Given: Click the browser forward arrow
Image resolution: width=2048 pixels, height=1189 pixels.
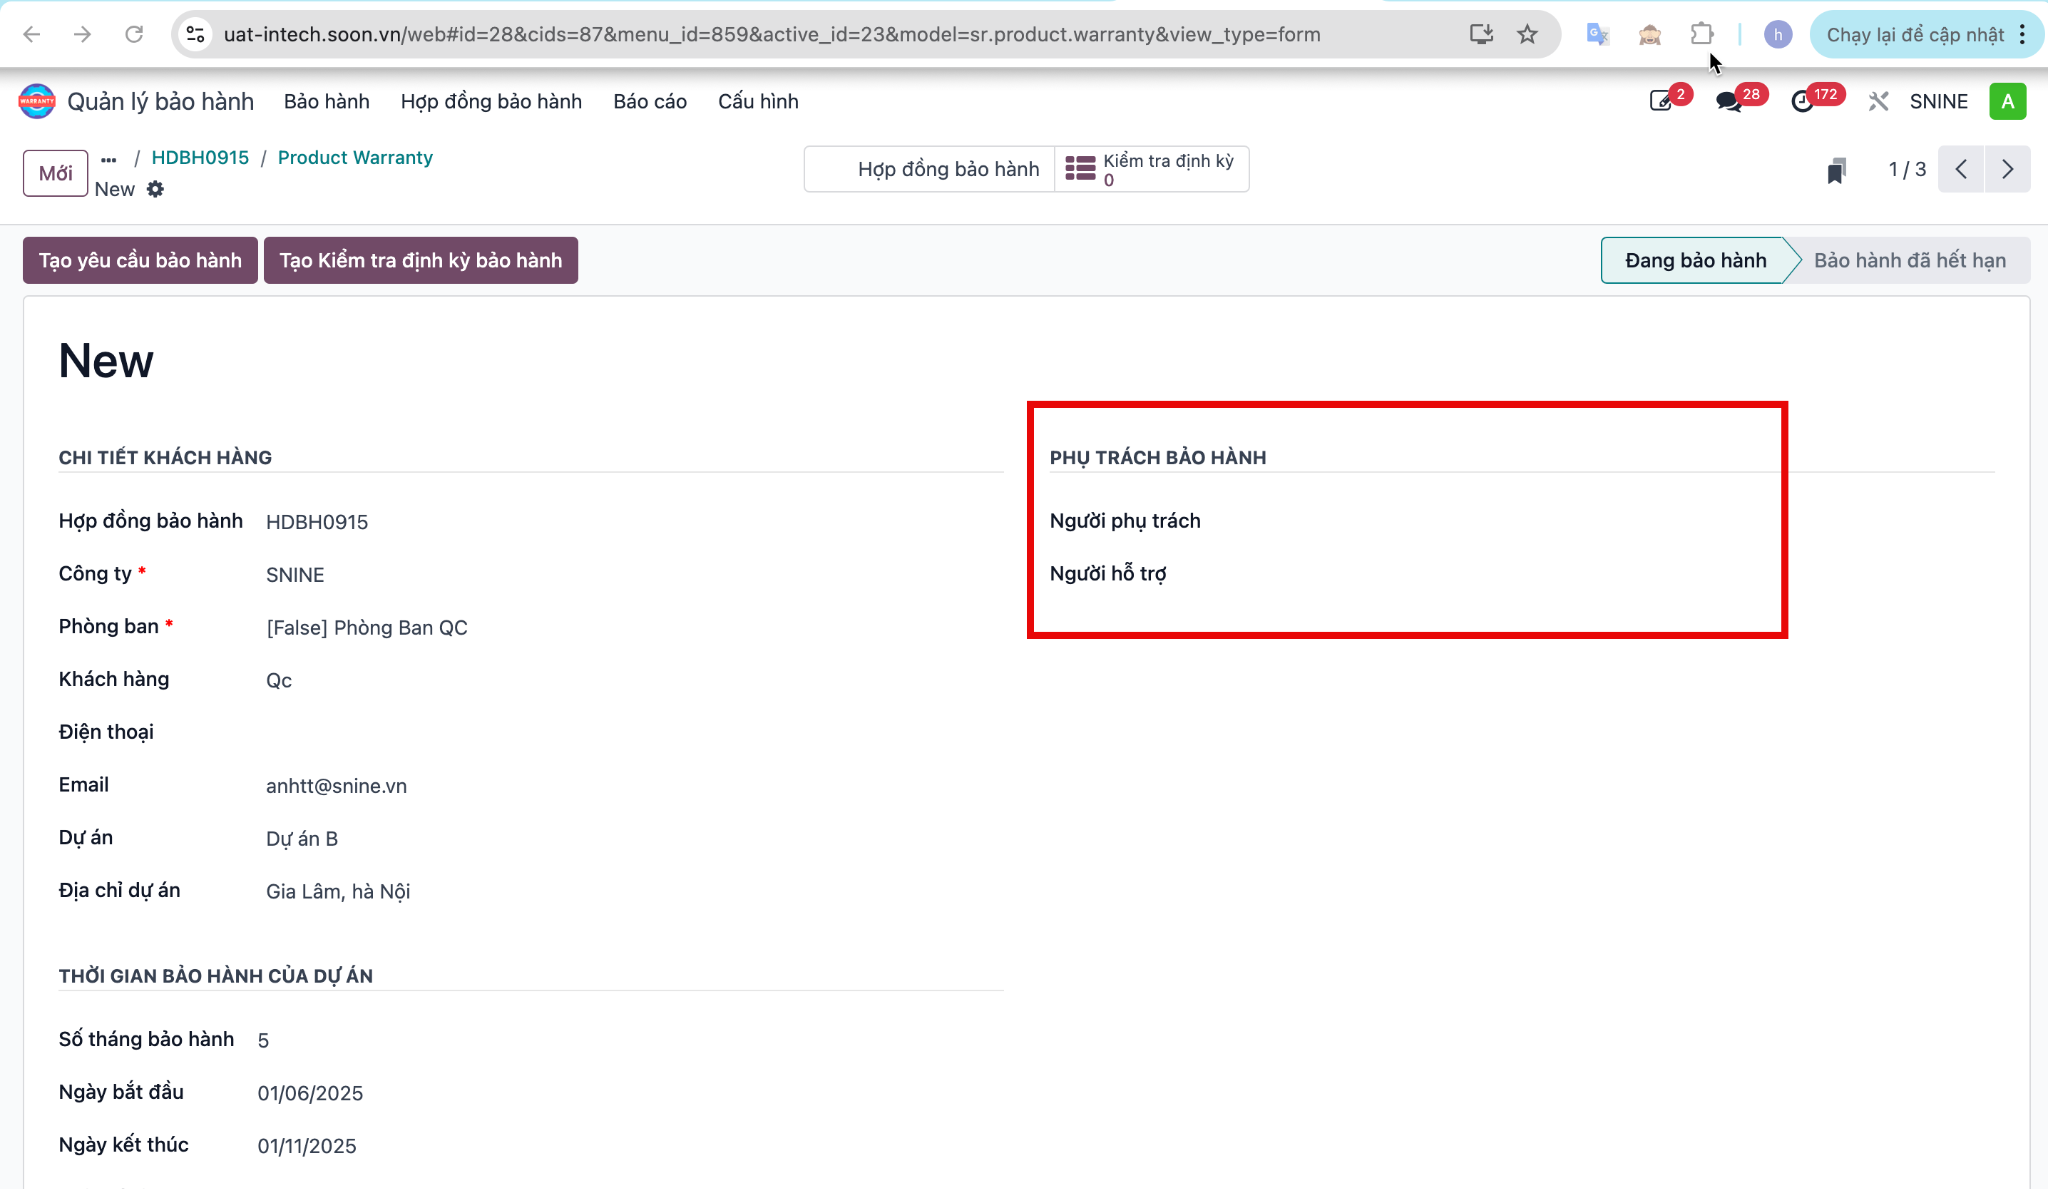Looking at the screenshot, I should click(x=83, y=35).
